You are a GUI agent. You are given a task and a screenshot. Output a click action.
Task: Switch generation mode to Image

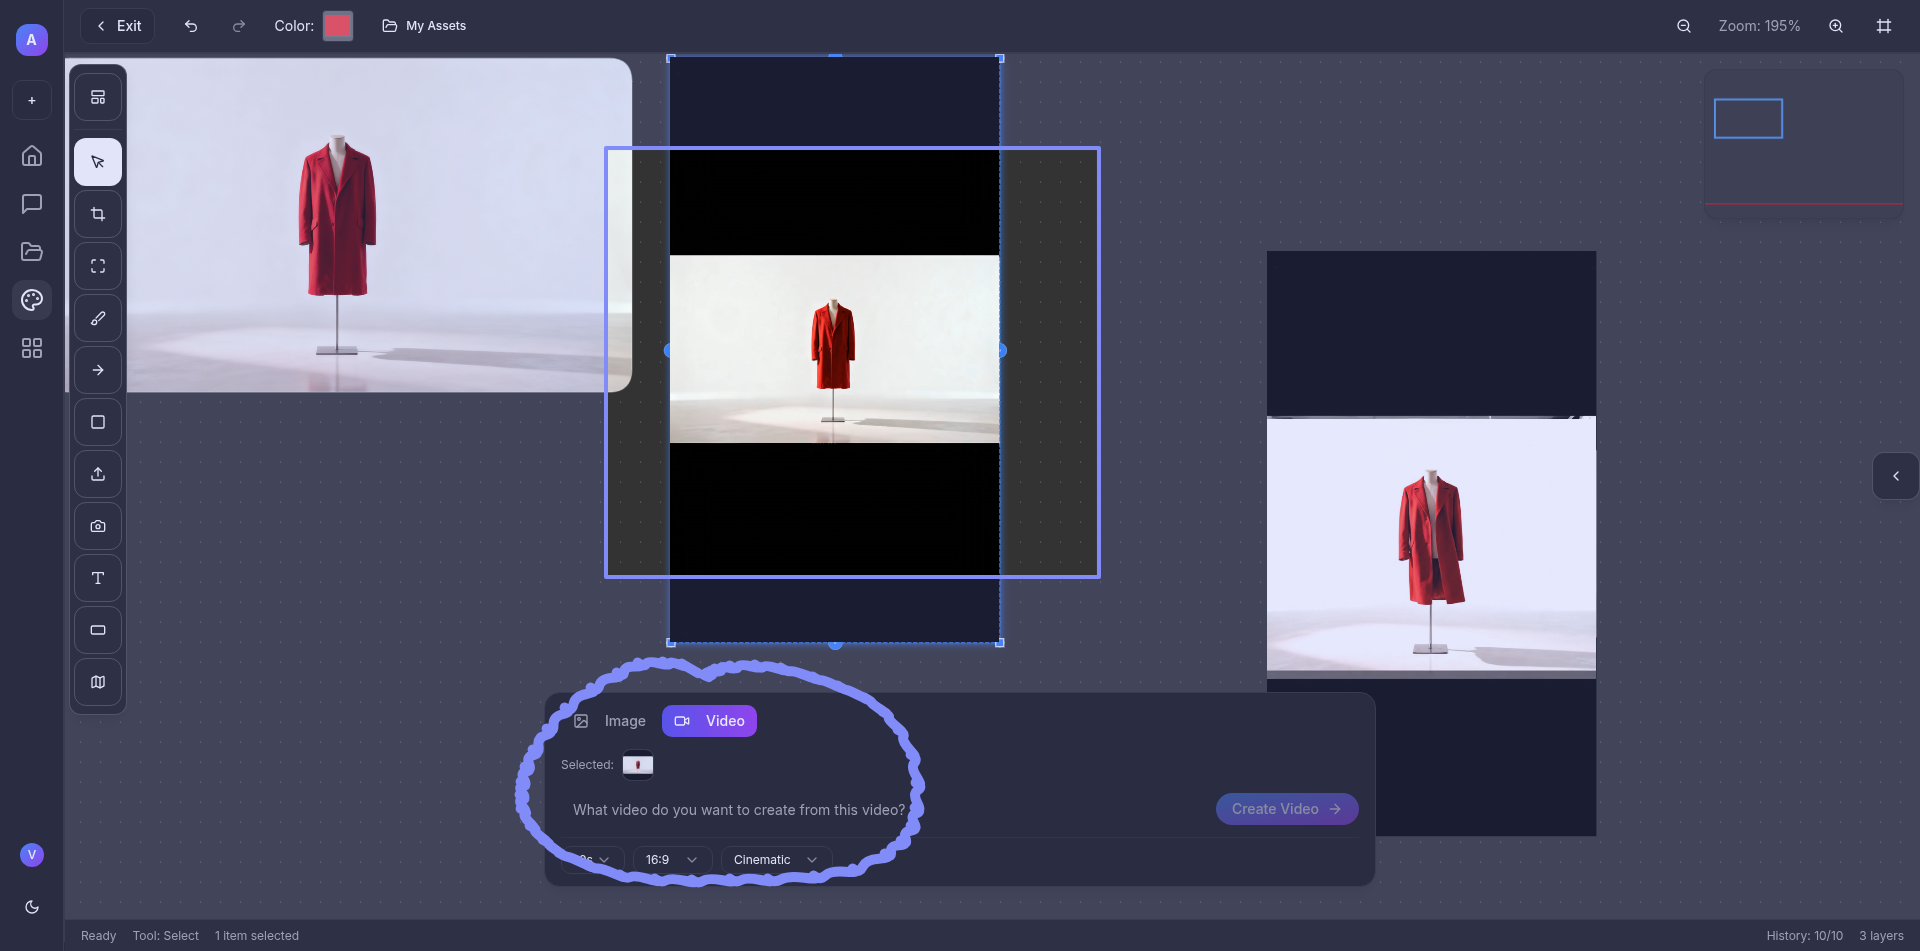[x=610, y=721]
